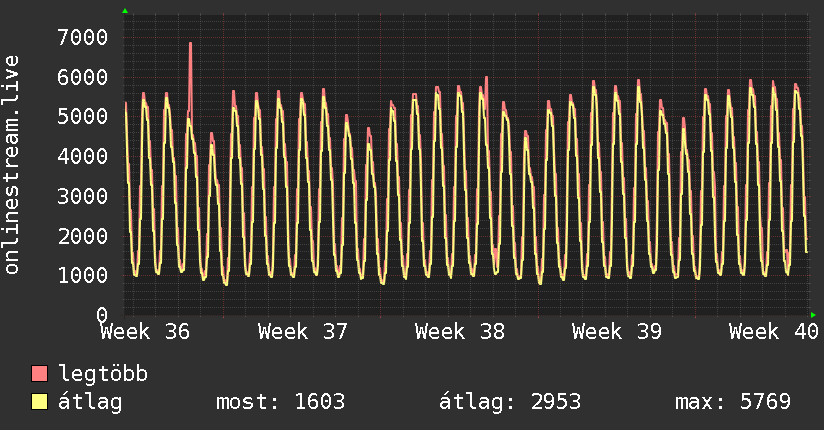Image resolution: width=824 pixels, height=430 pixels.
Task: Click the 'Week 36' axis label
Action: pos(145,332)
